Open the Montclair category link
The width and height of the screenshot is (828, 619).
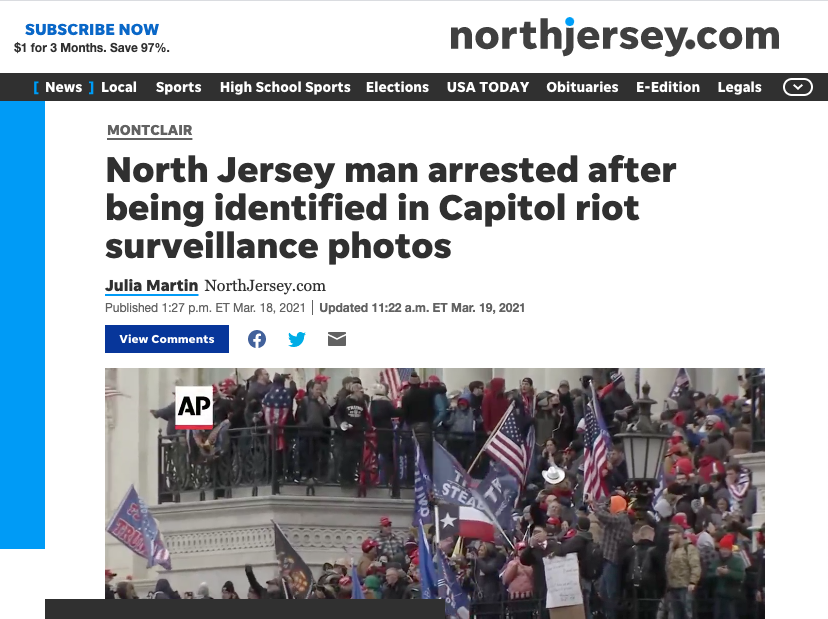click(x=149, y=130)
